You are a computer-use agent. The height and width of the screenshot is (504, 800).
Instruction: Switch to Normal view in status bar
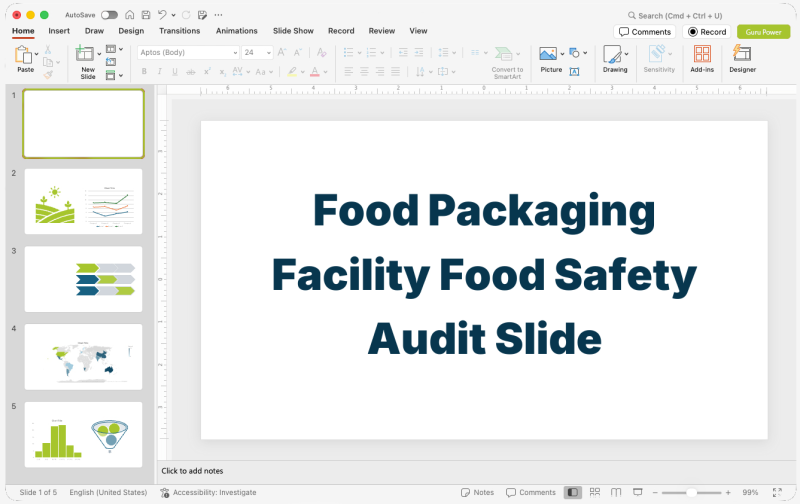coord(572,492)
